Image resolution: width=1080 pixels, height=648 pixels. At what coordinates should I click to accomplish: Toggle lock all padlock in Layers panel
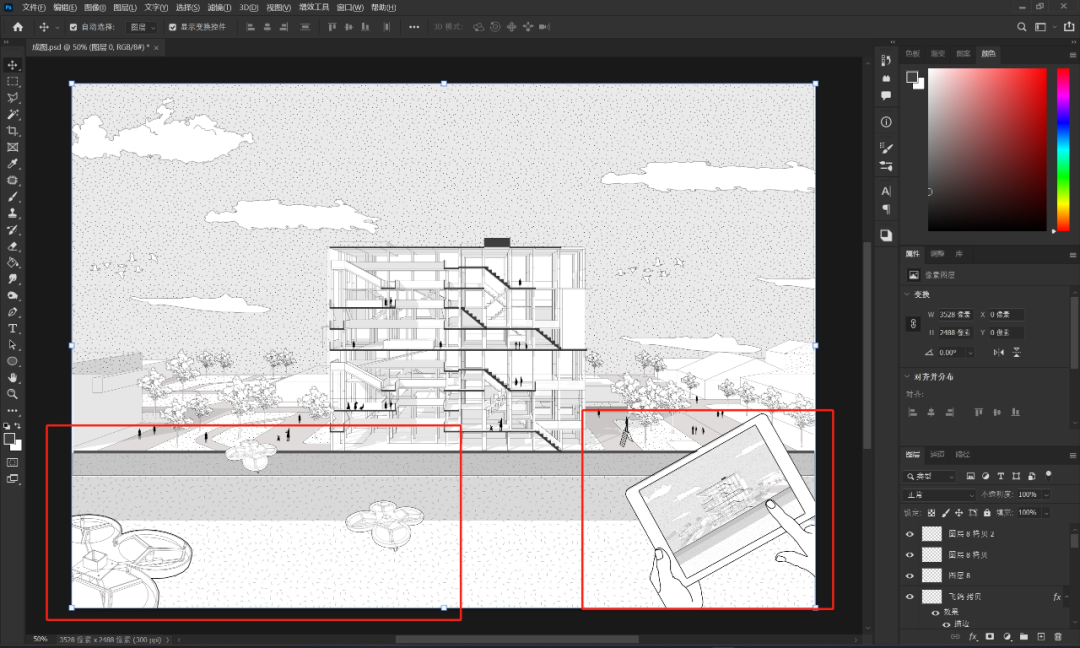[987, 513]
